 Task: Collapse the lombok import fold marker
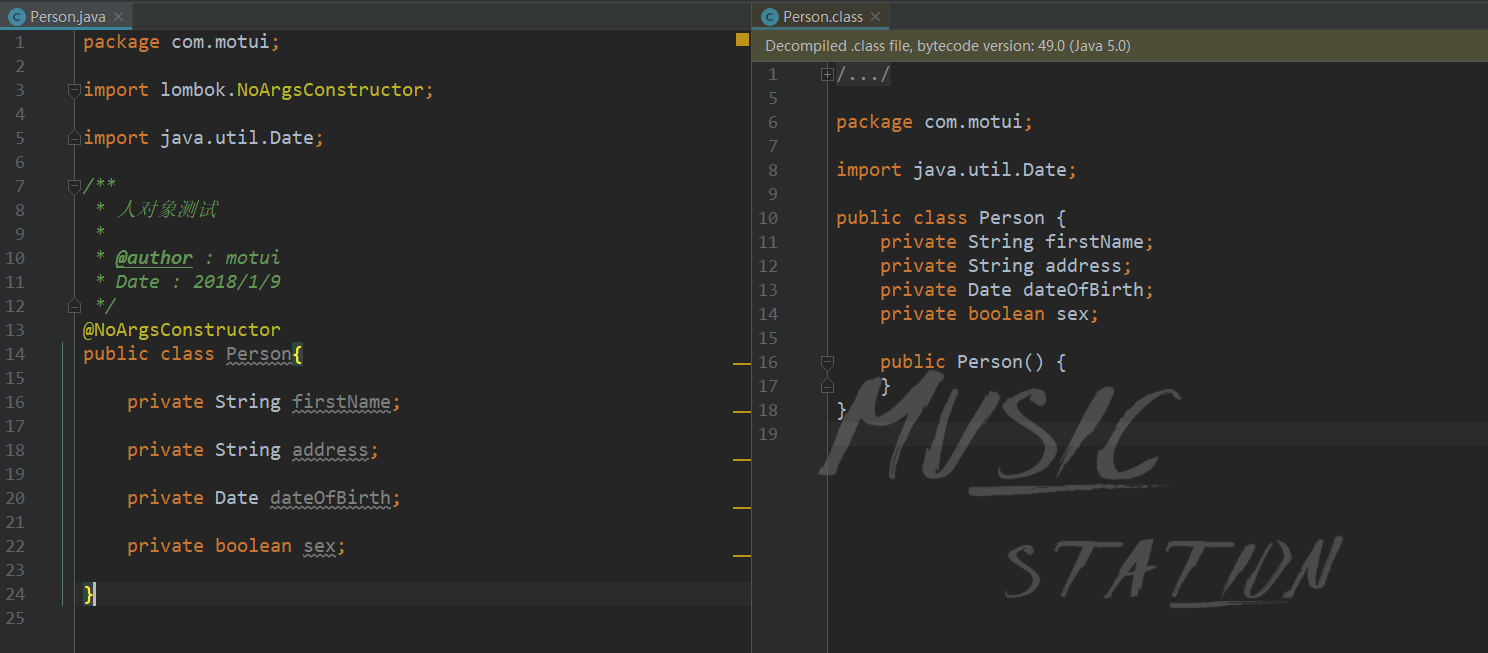point(74,90)
